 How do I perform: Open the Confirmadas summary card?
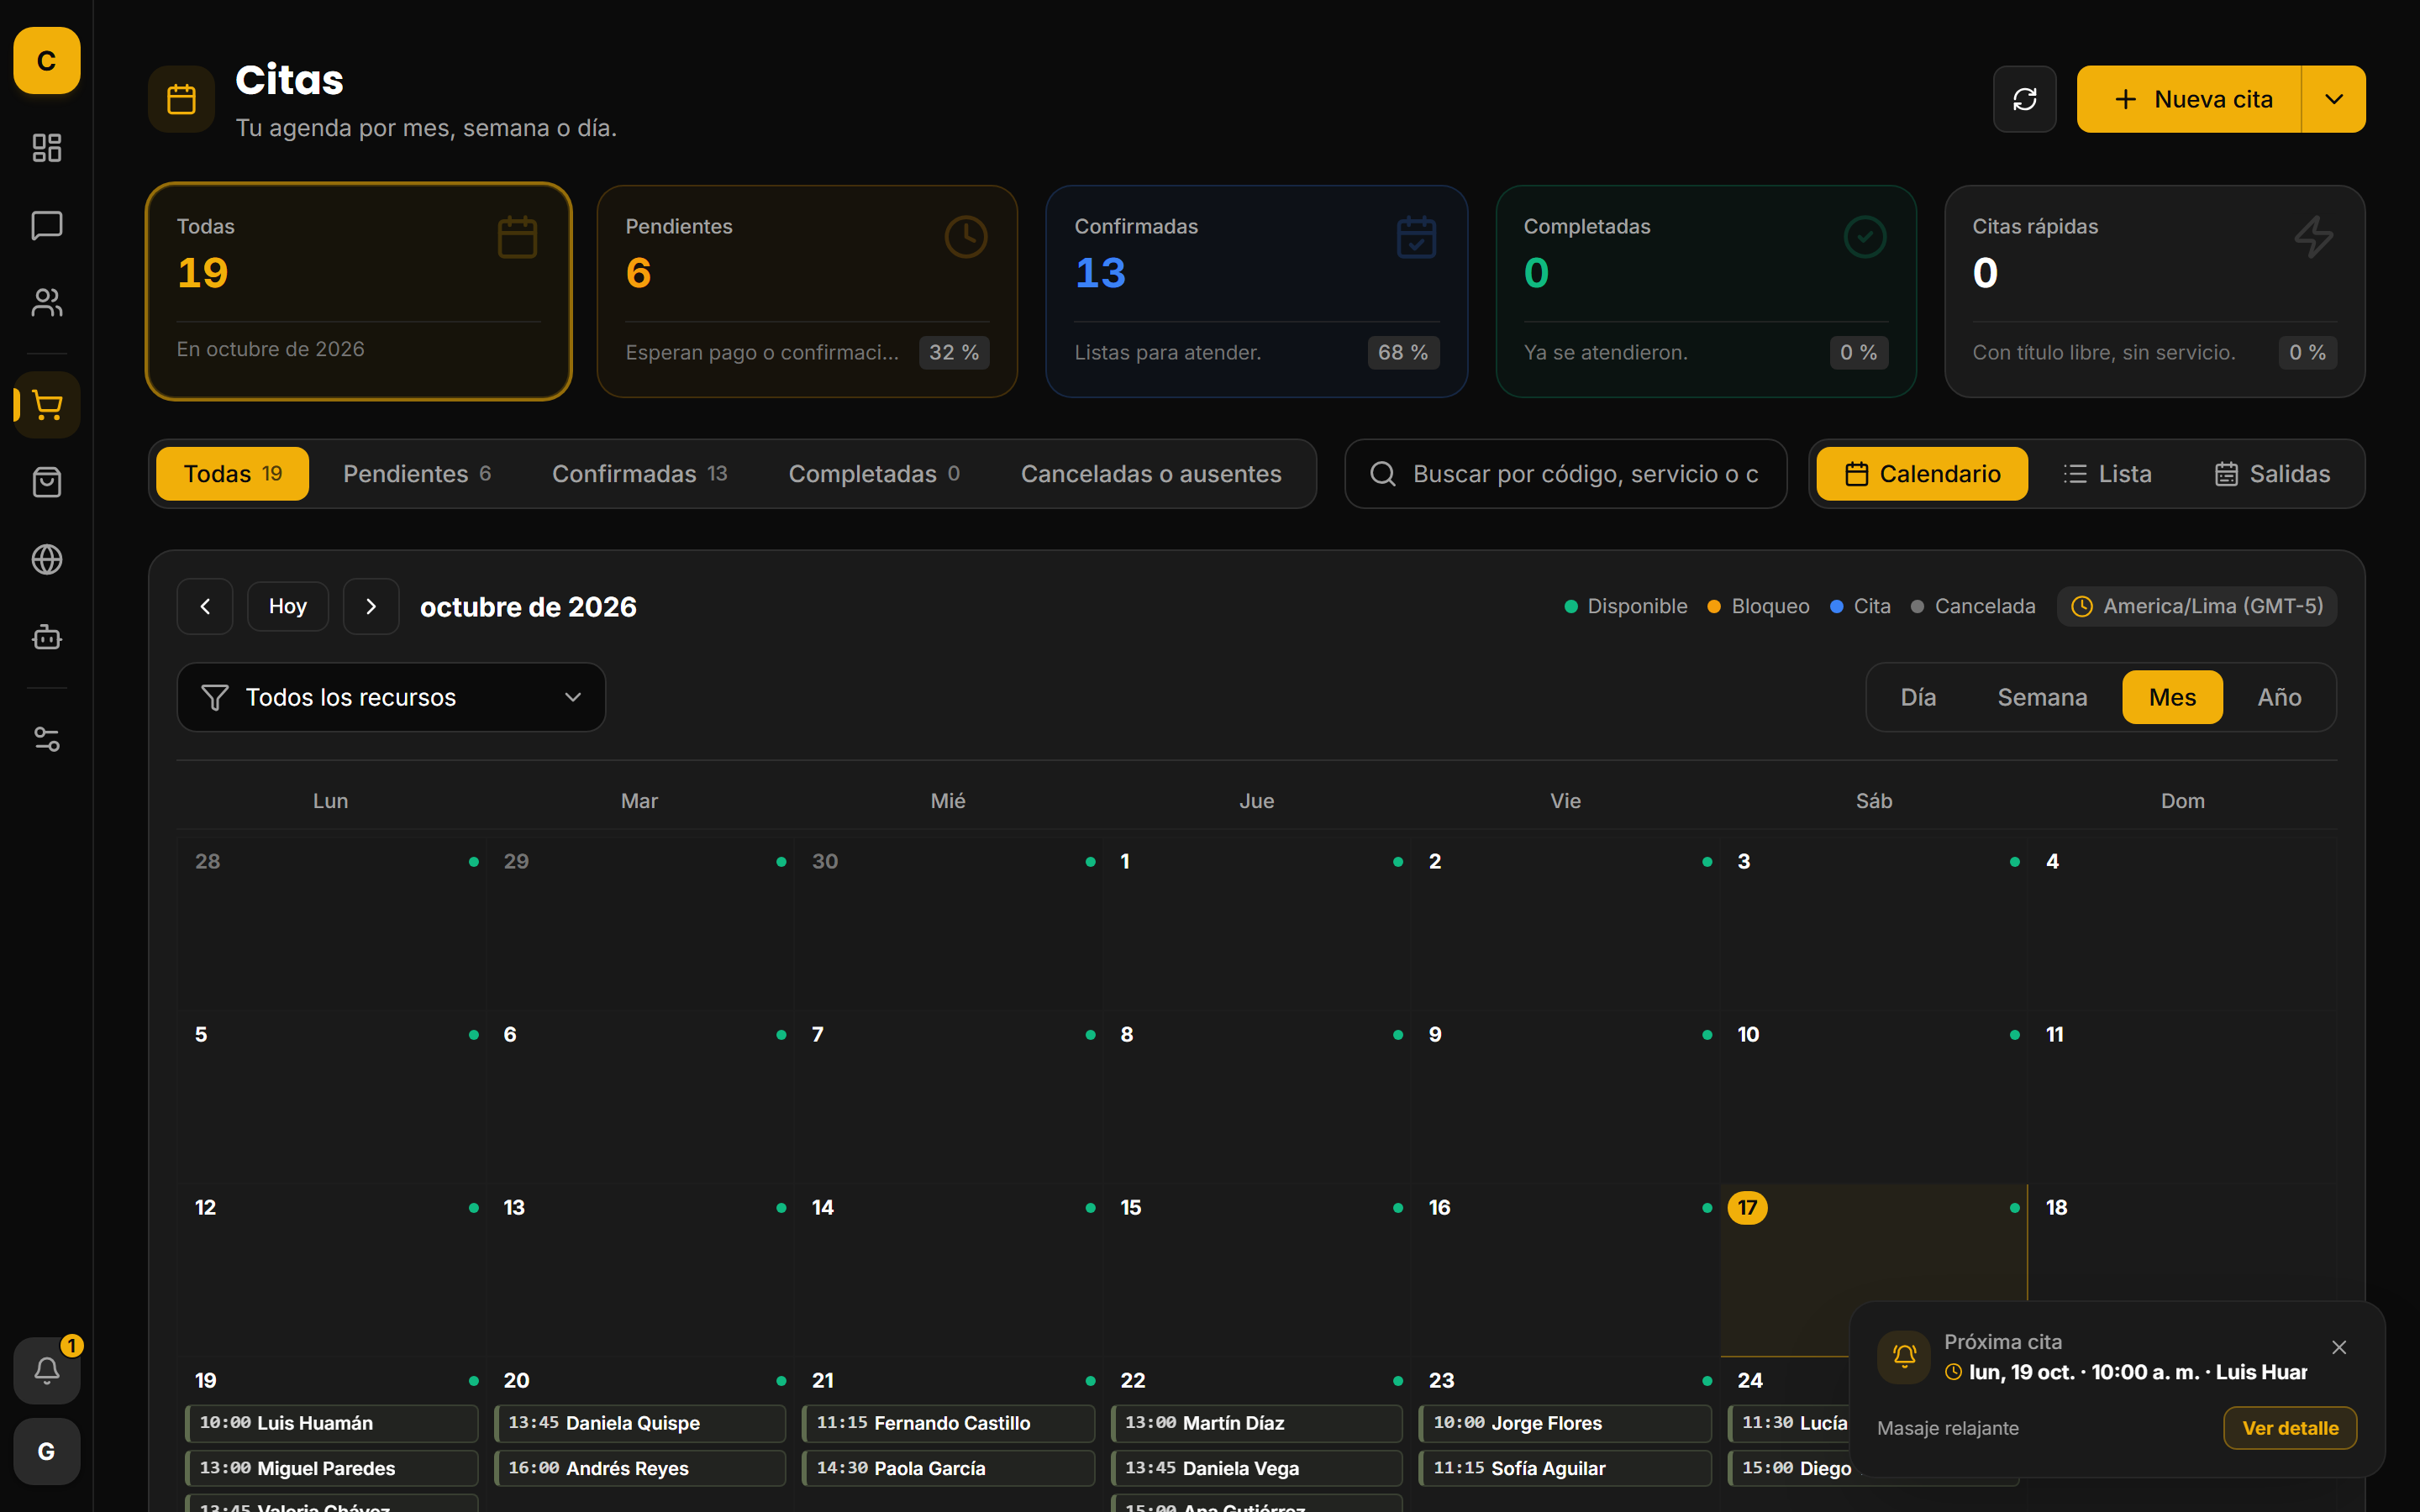tap(1256, 291)
